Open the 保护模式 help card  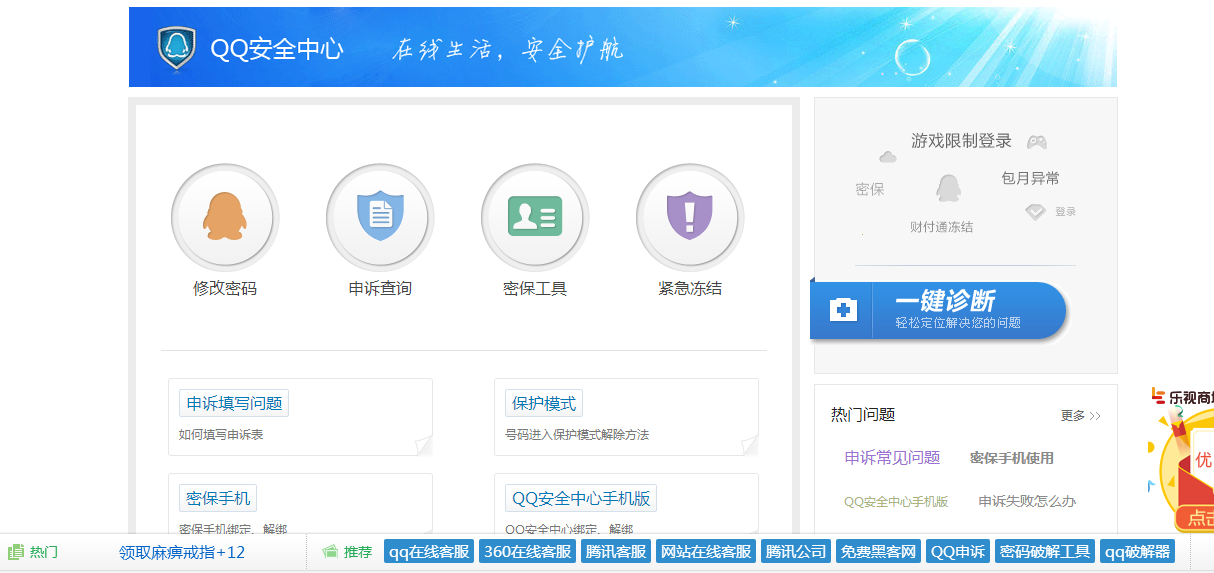(x=626, y=417)
